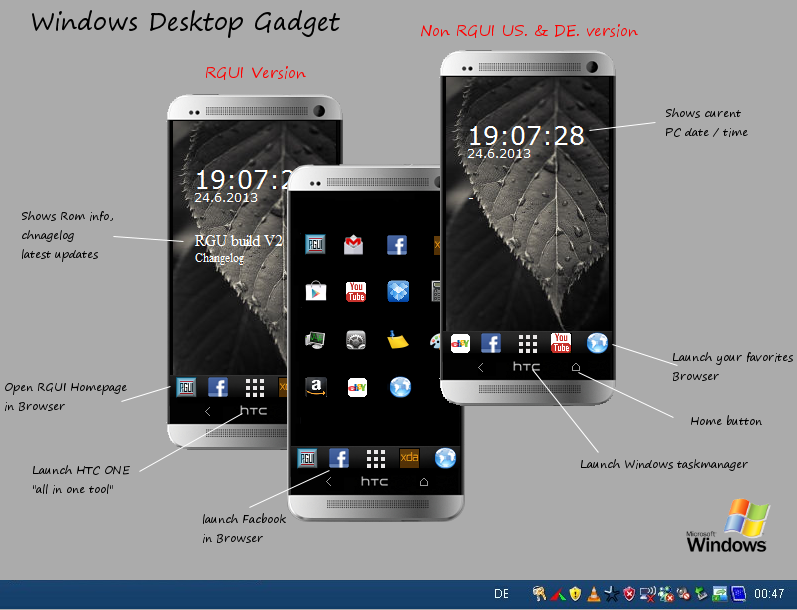This screenshot has width=797, height=610.
Task: Click the Safely Remove Hardware tray icon
Action: (x=701, y=594)
